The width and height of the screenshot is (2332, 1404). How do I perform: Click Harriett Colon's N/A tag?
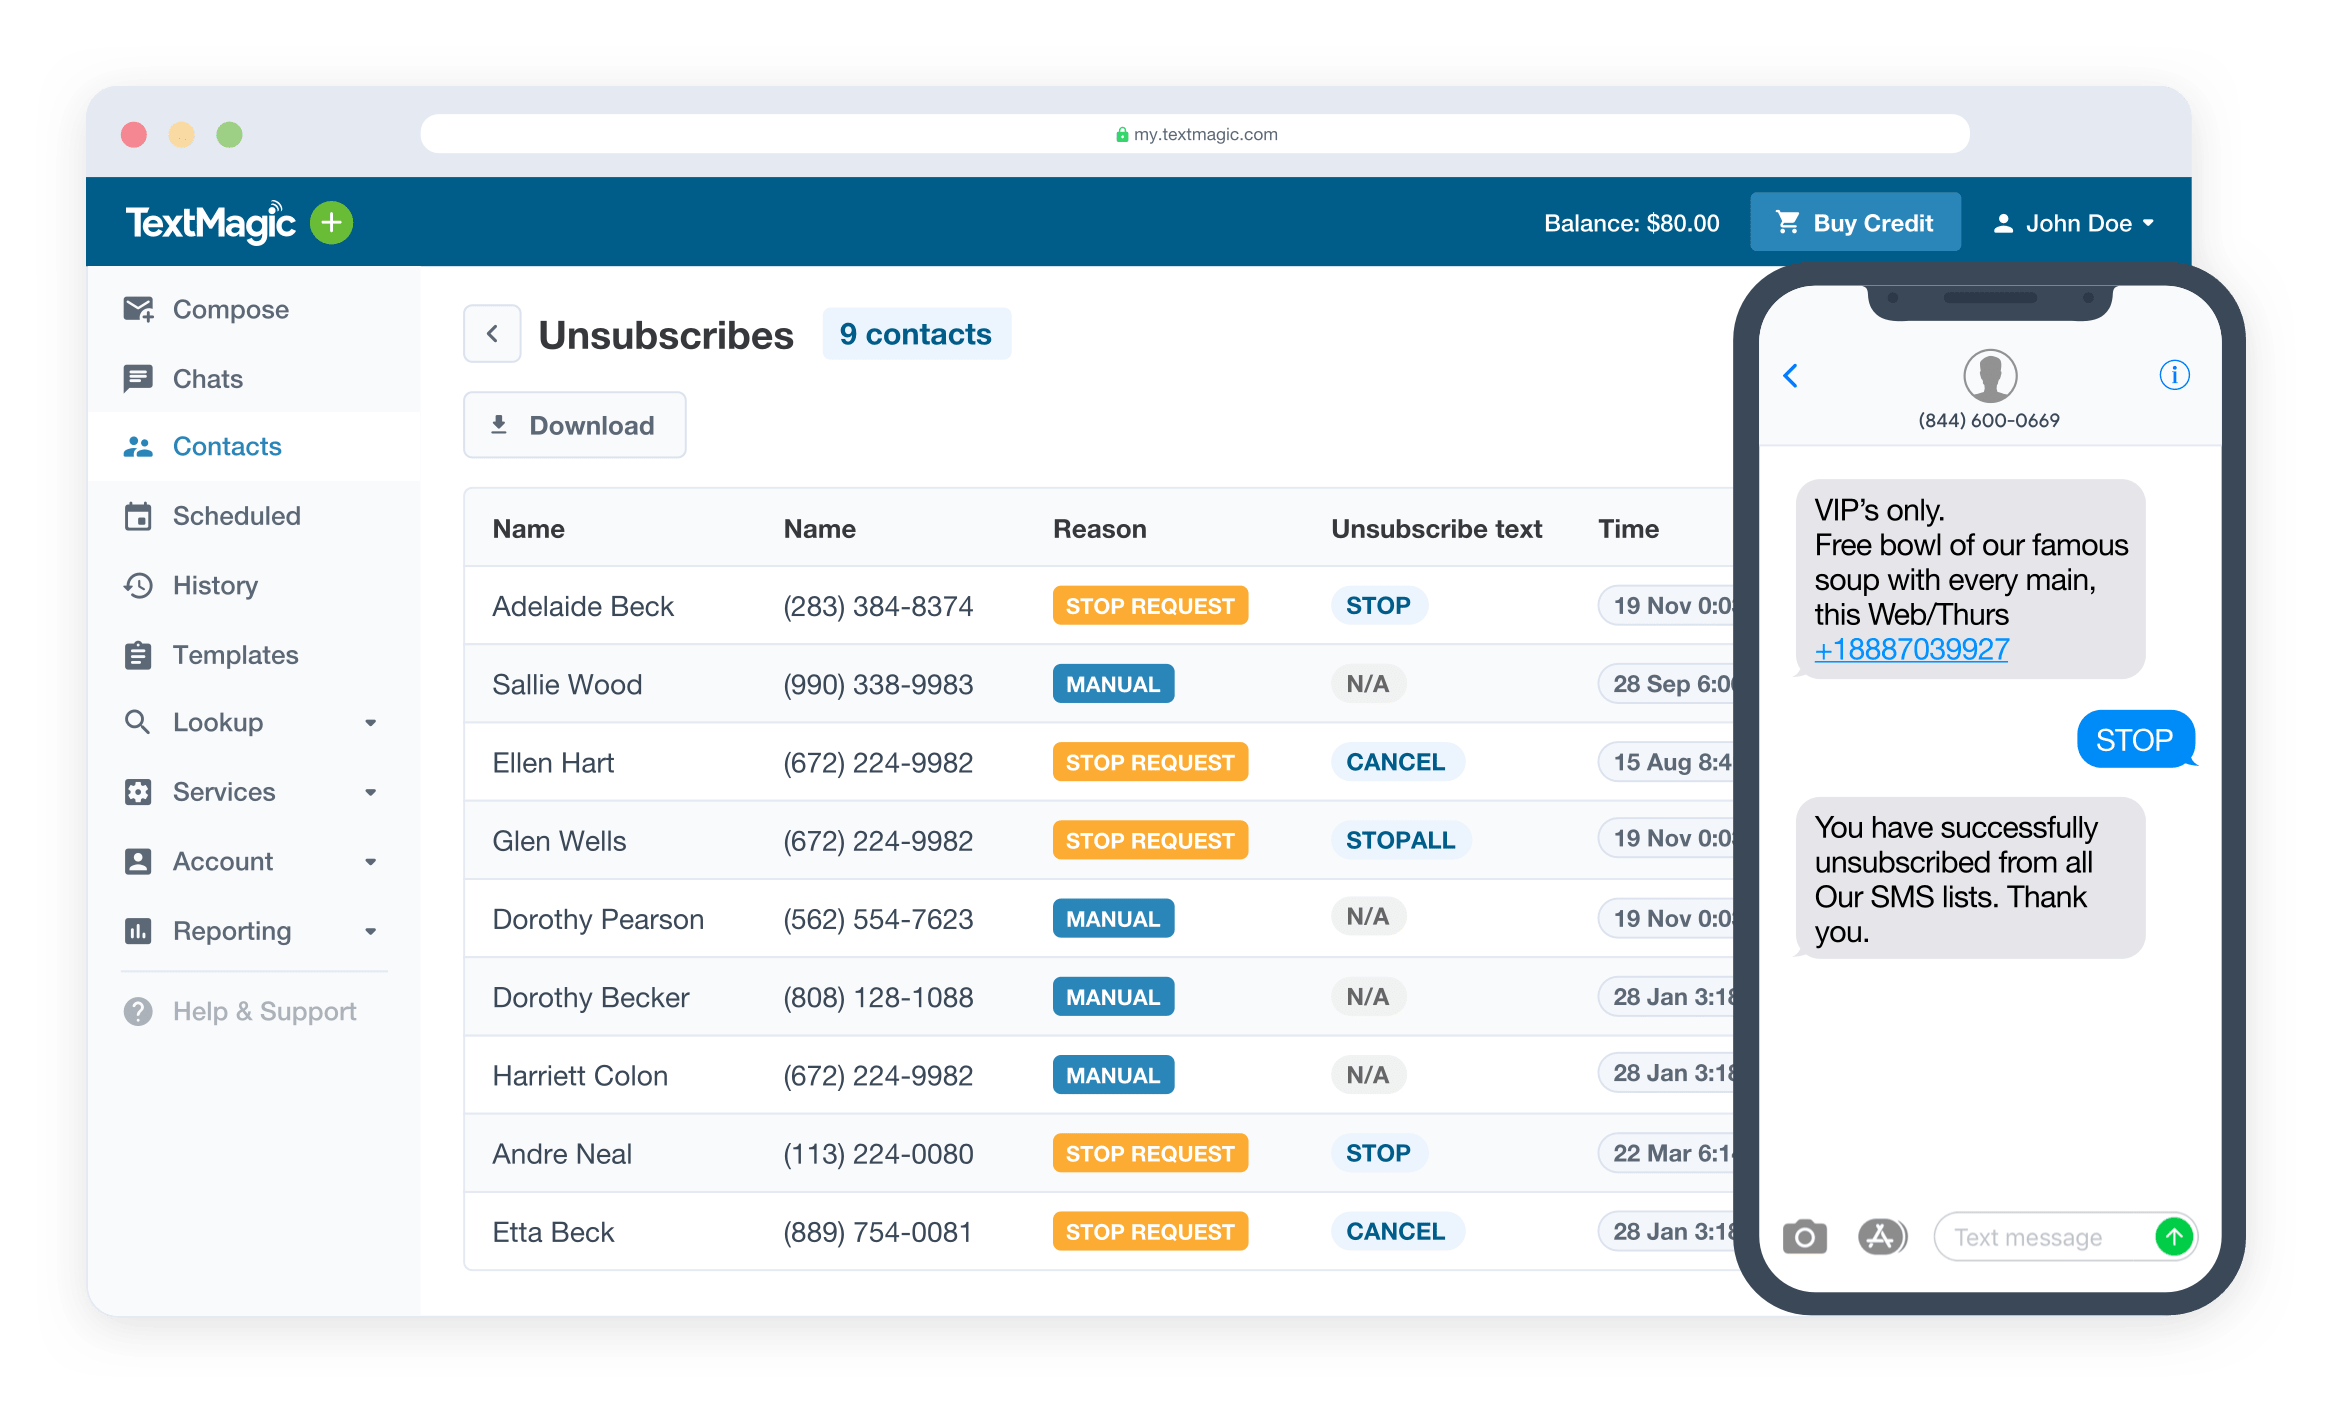click(1367, 1075)
